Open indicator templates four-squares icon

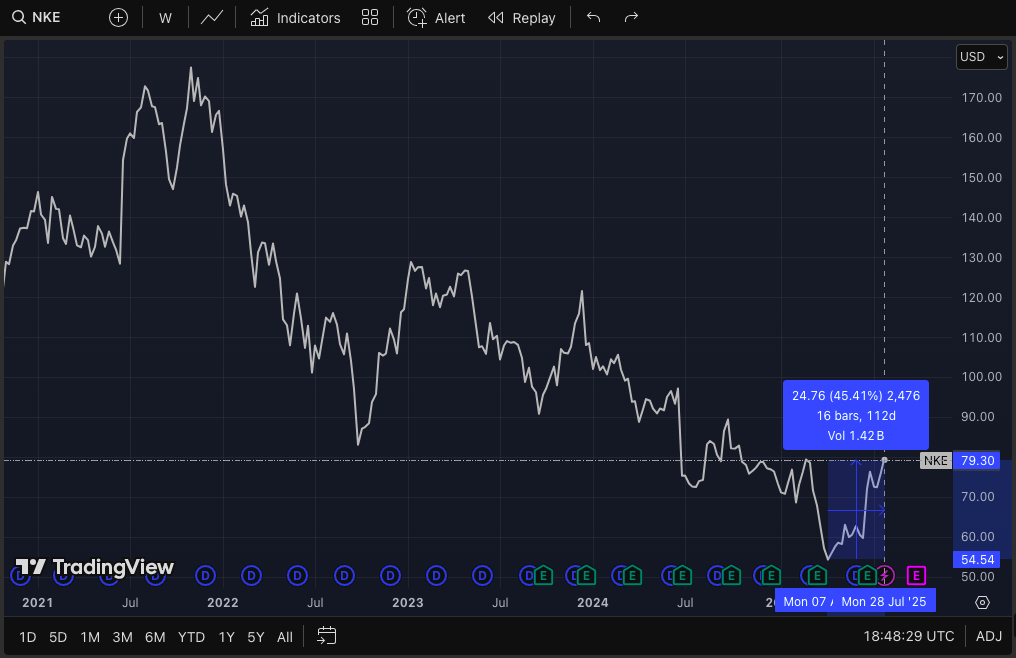[x=370, y=18]
